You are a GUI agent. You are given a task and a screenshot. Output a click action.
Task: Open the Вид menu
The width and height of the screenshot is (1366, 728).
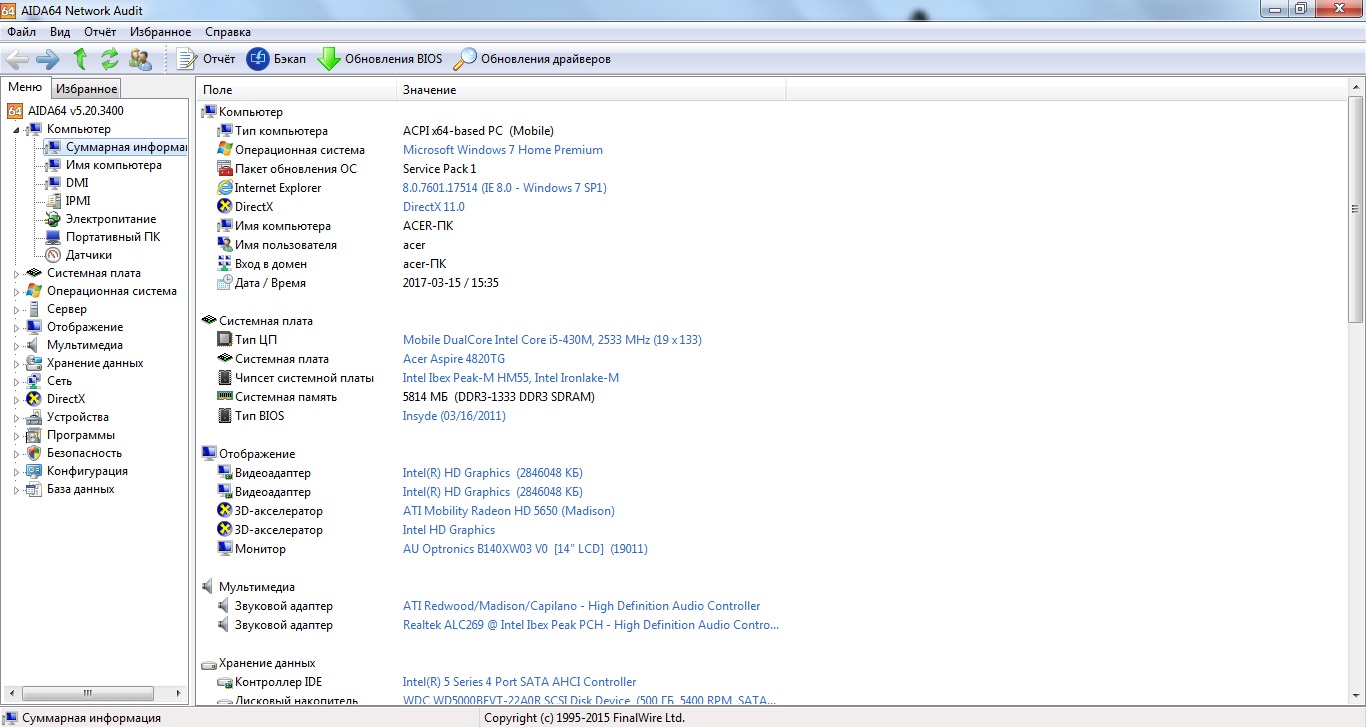(x=60, y=32)
